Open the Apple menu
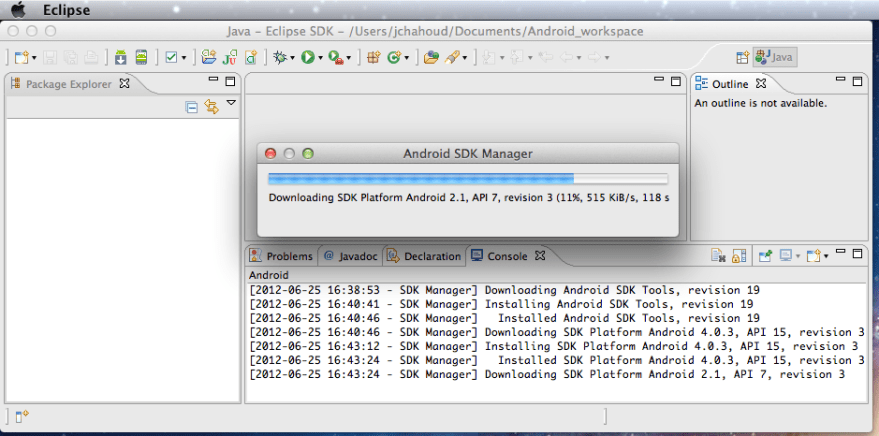 click(18, 10)
